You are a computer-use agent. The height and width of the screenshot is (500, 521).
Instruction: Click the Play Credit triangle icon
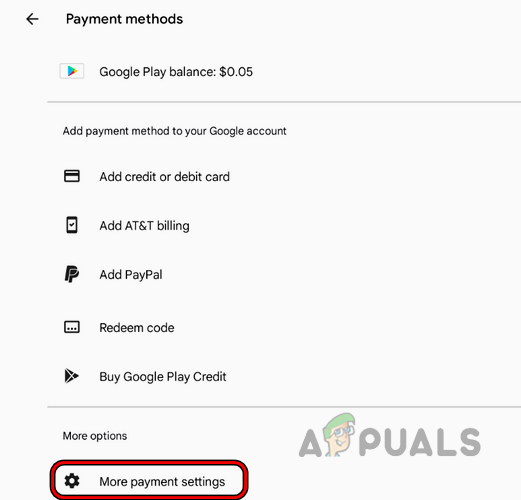(x=71, y=376)
